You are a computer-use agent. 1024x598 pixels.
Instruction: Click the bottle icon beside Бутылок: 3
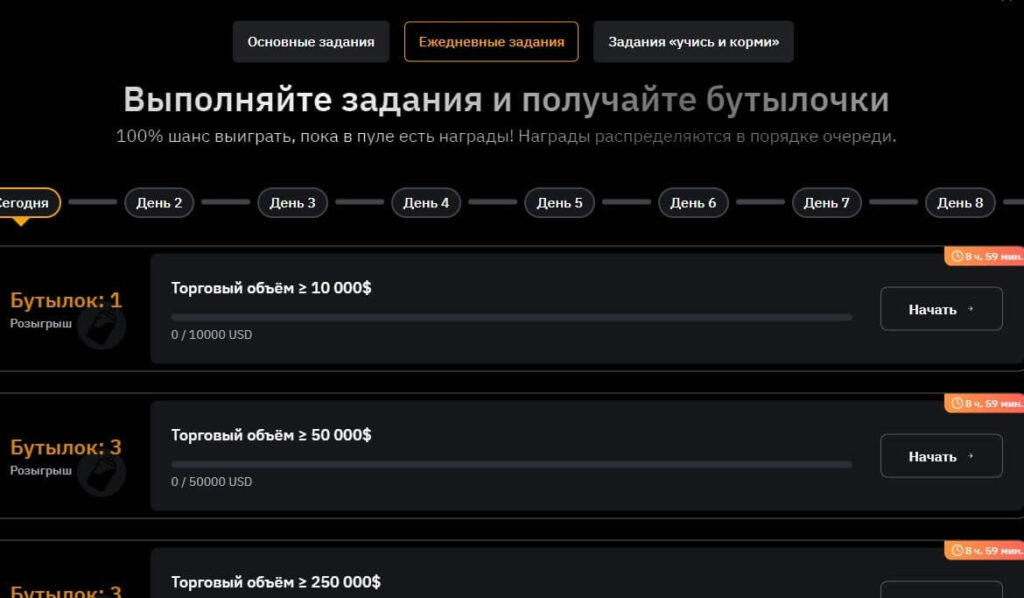103,473
